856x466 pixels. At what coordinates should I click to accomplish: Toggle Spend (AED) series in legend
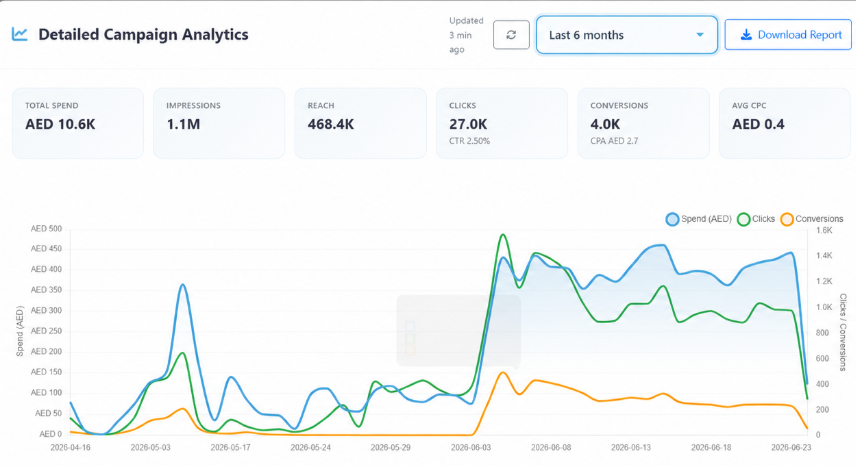699,219
